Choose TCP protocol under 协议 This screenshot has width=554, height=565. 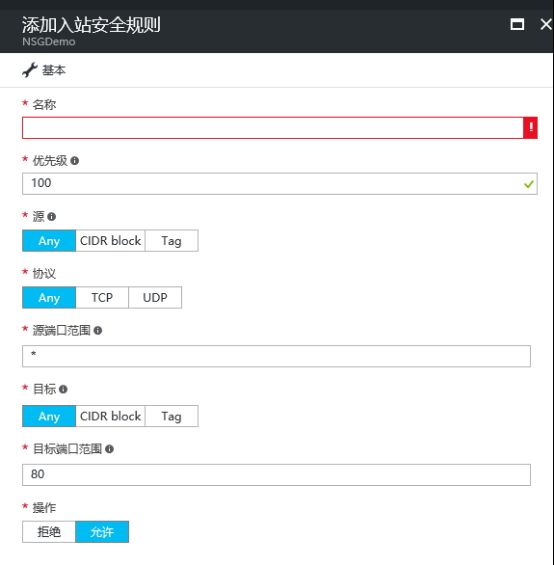click(x=102, y=298)
